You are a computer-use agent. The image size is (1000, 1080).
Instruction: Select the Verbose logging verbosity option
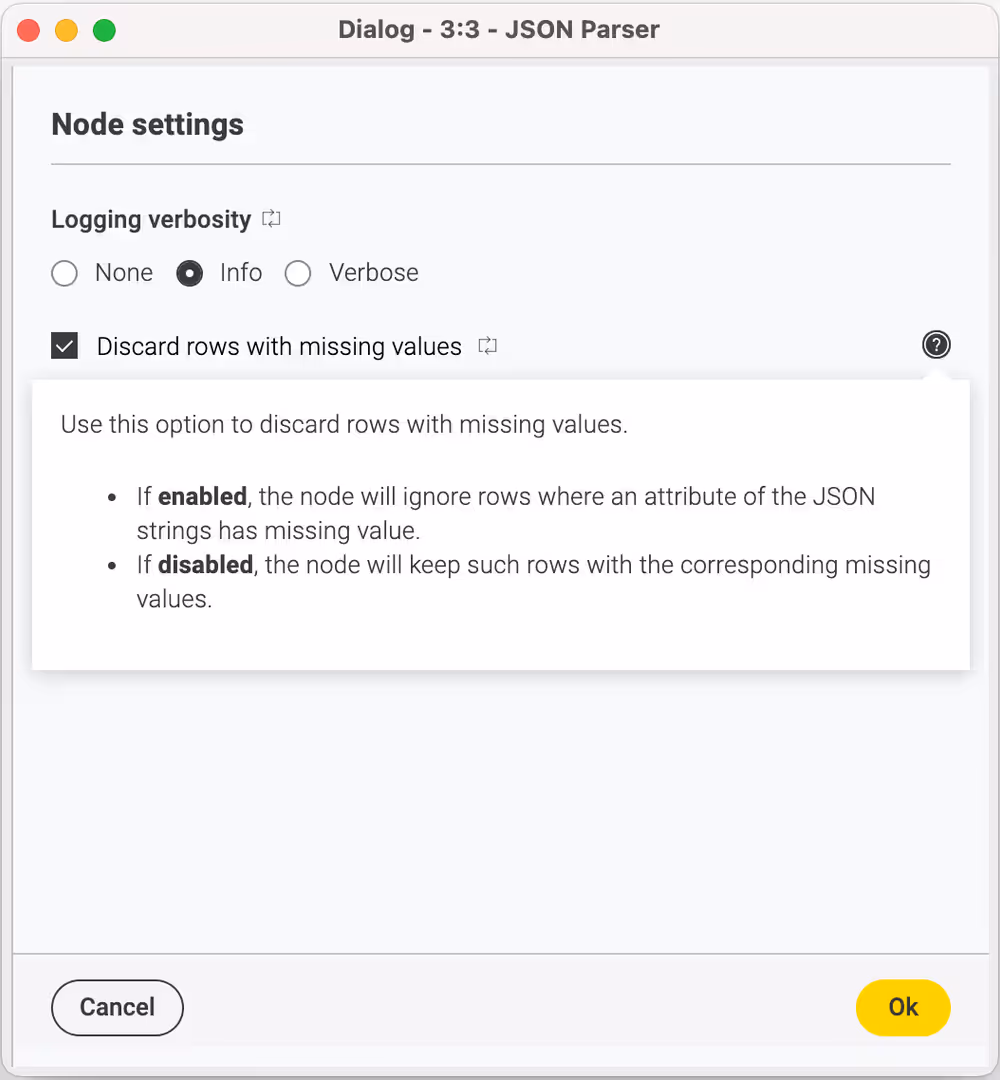297,273
